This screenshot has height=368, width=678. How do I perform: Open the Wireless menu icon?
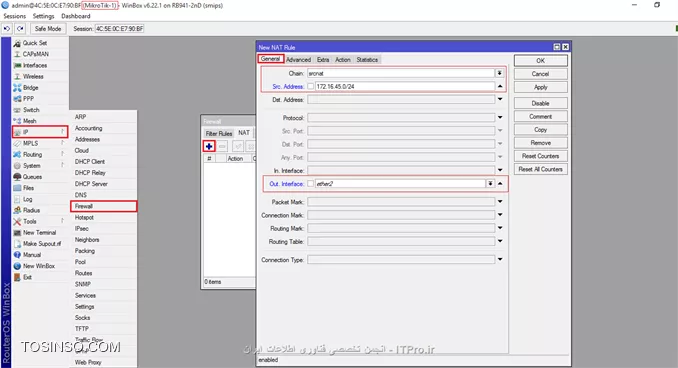coord(17,77)
